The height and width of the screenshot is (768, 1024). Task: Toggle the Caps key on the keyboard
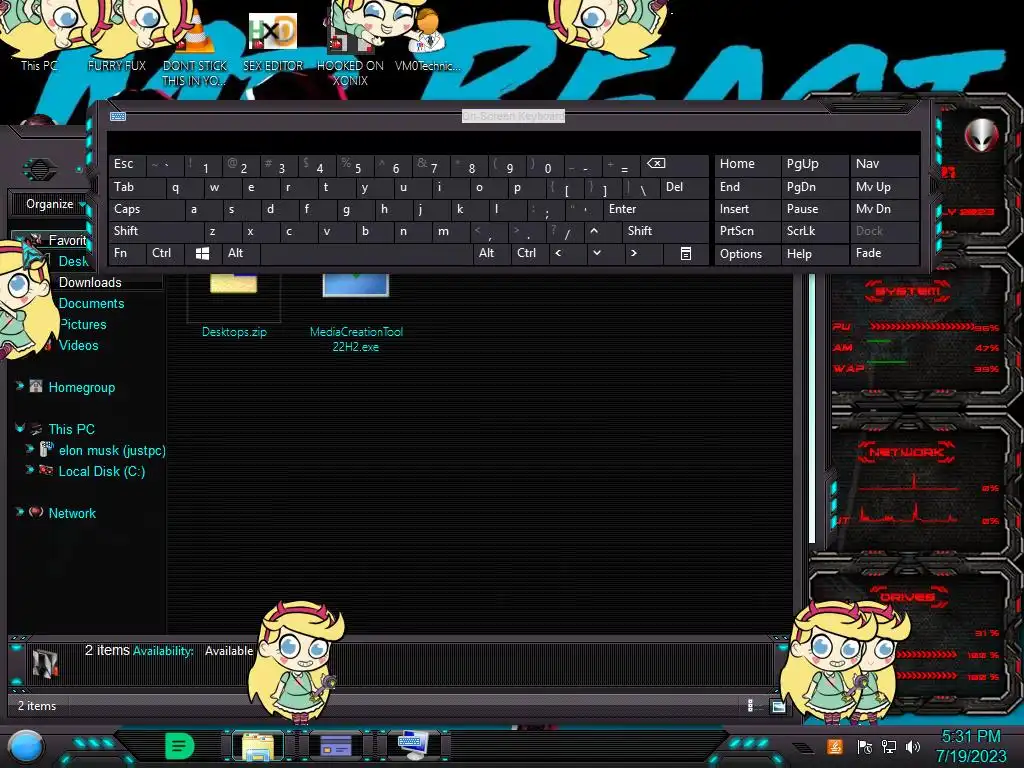145,209
